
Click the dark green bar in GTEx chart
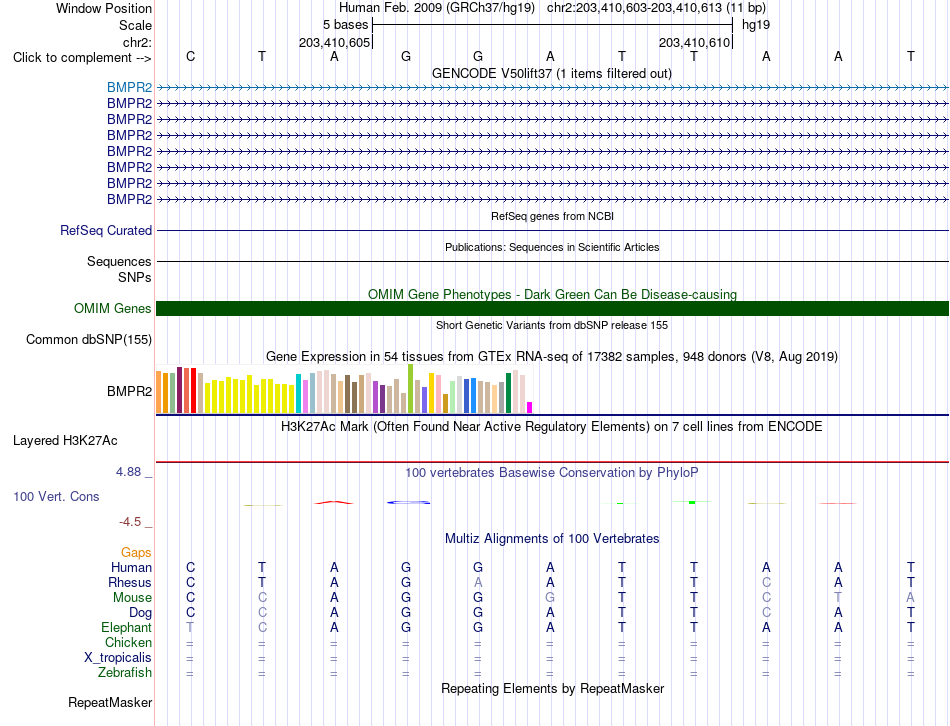point(508,393)
